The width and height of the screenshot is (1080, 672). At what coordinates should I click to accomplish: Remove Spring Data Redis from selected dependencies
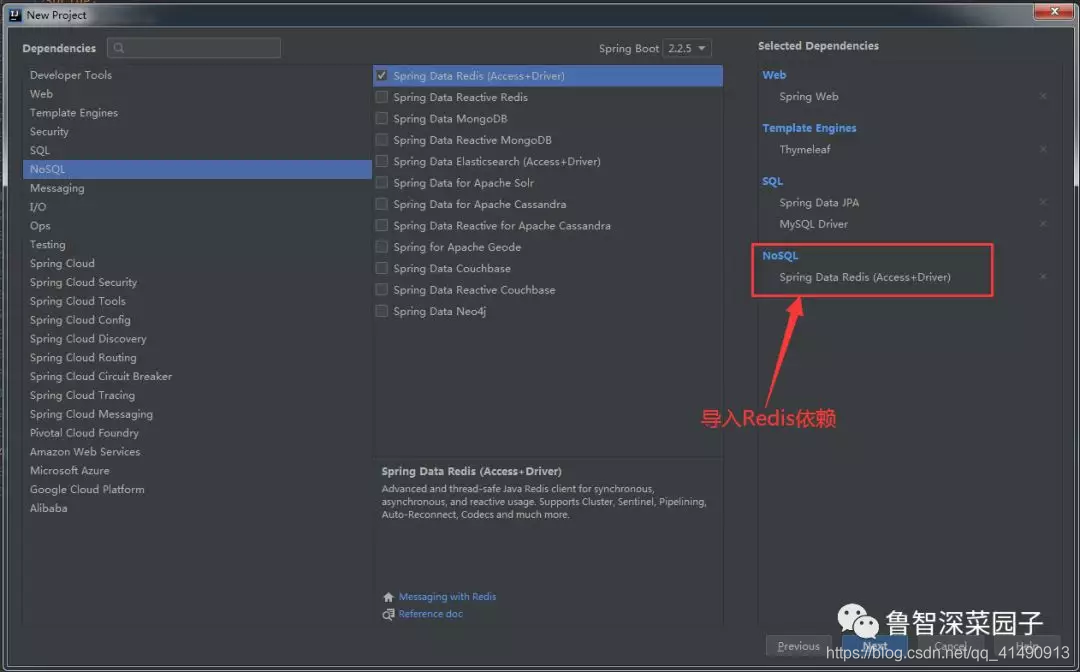pyautogui.click(x=1043, y=277)
